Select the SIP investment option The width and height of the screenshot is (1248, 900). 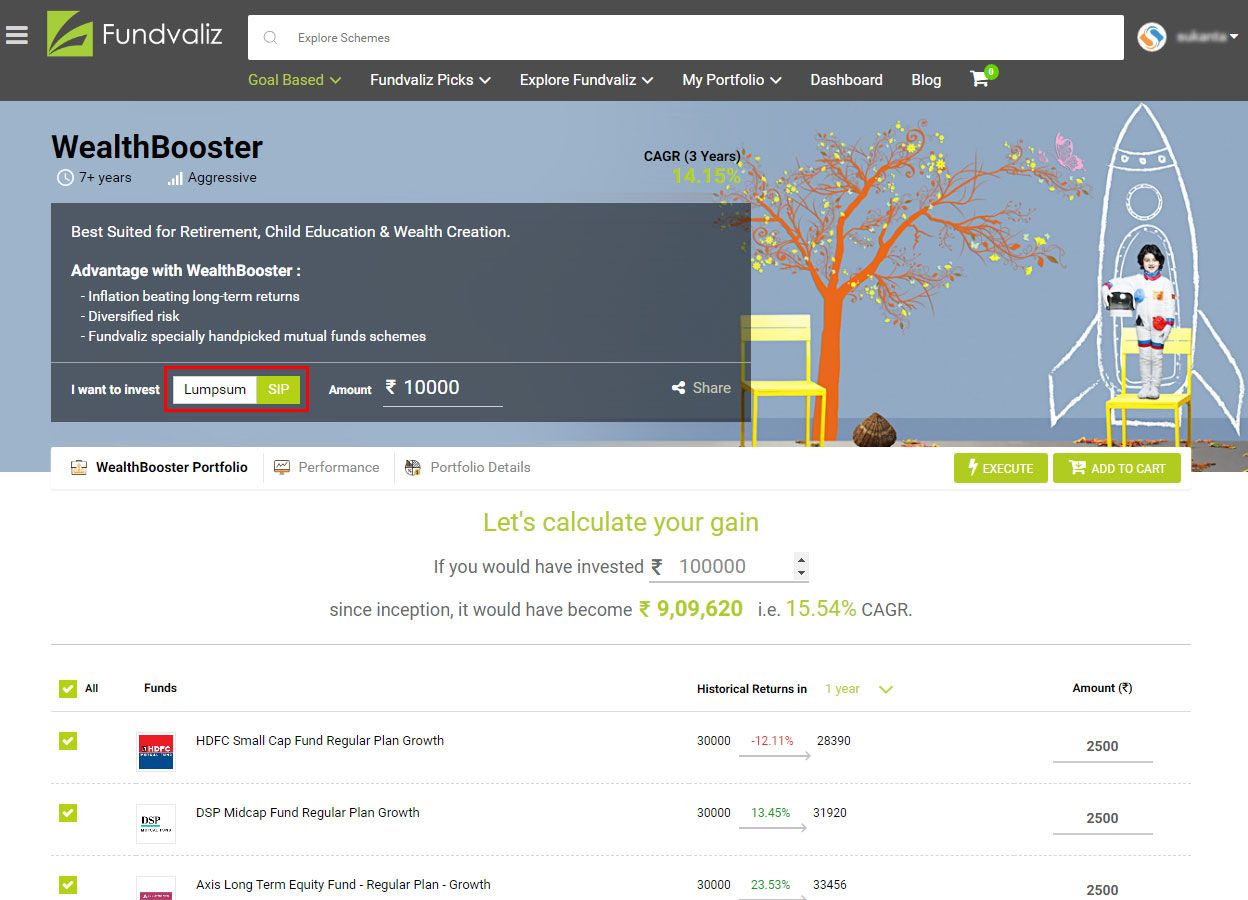point(278,389)
